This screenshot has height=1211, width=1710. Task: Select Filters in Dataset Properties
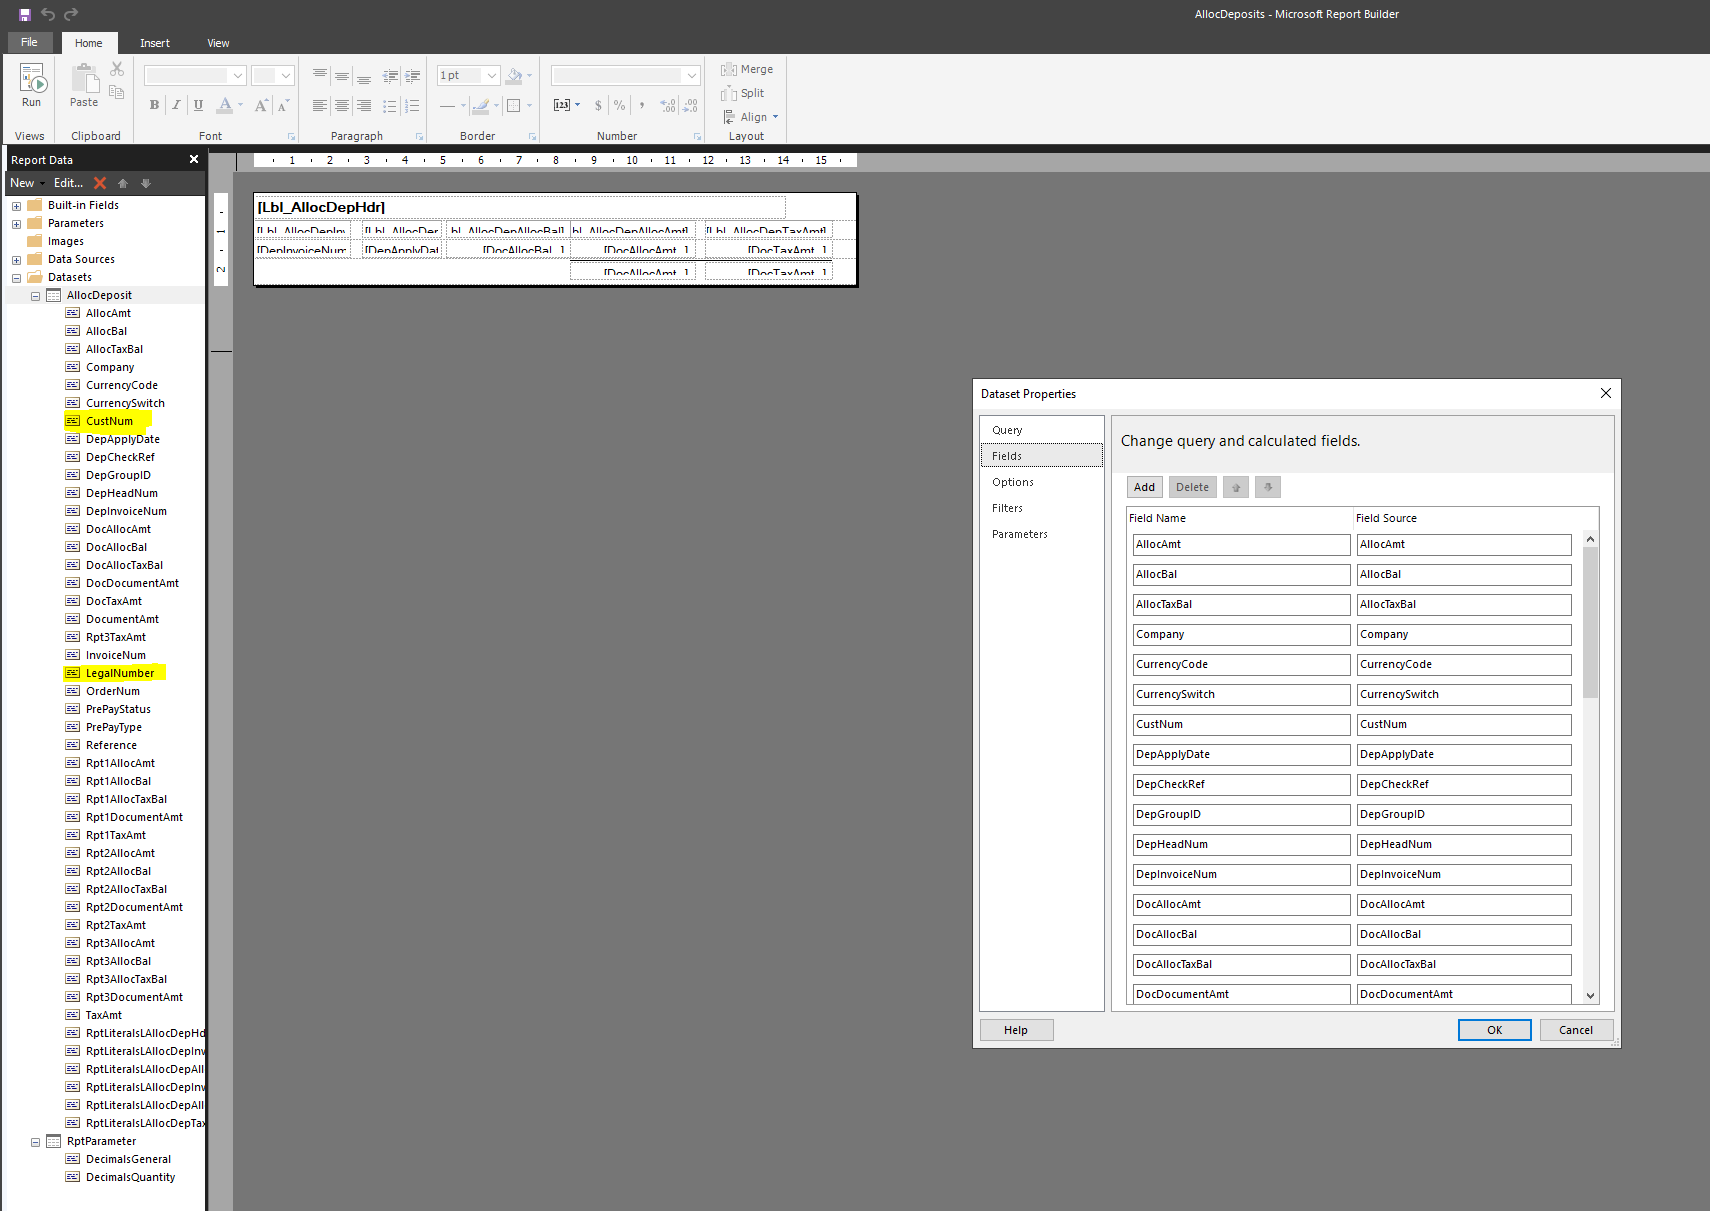[x=1007, y=508]
